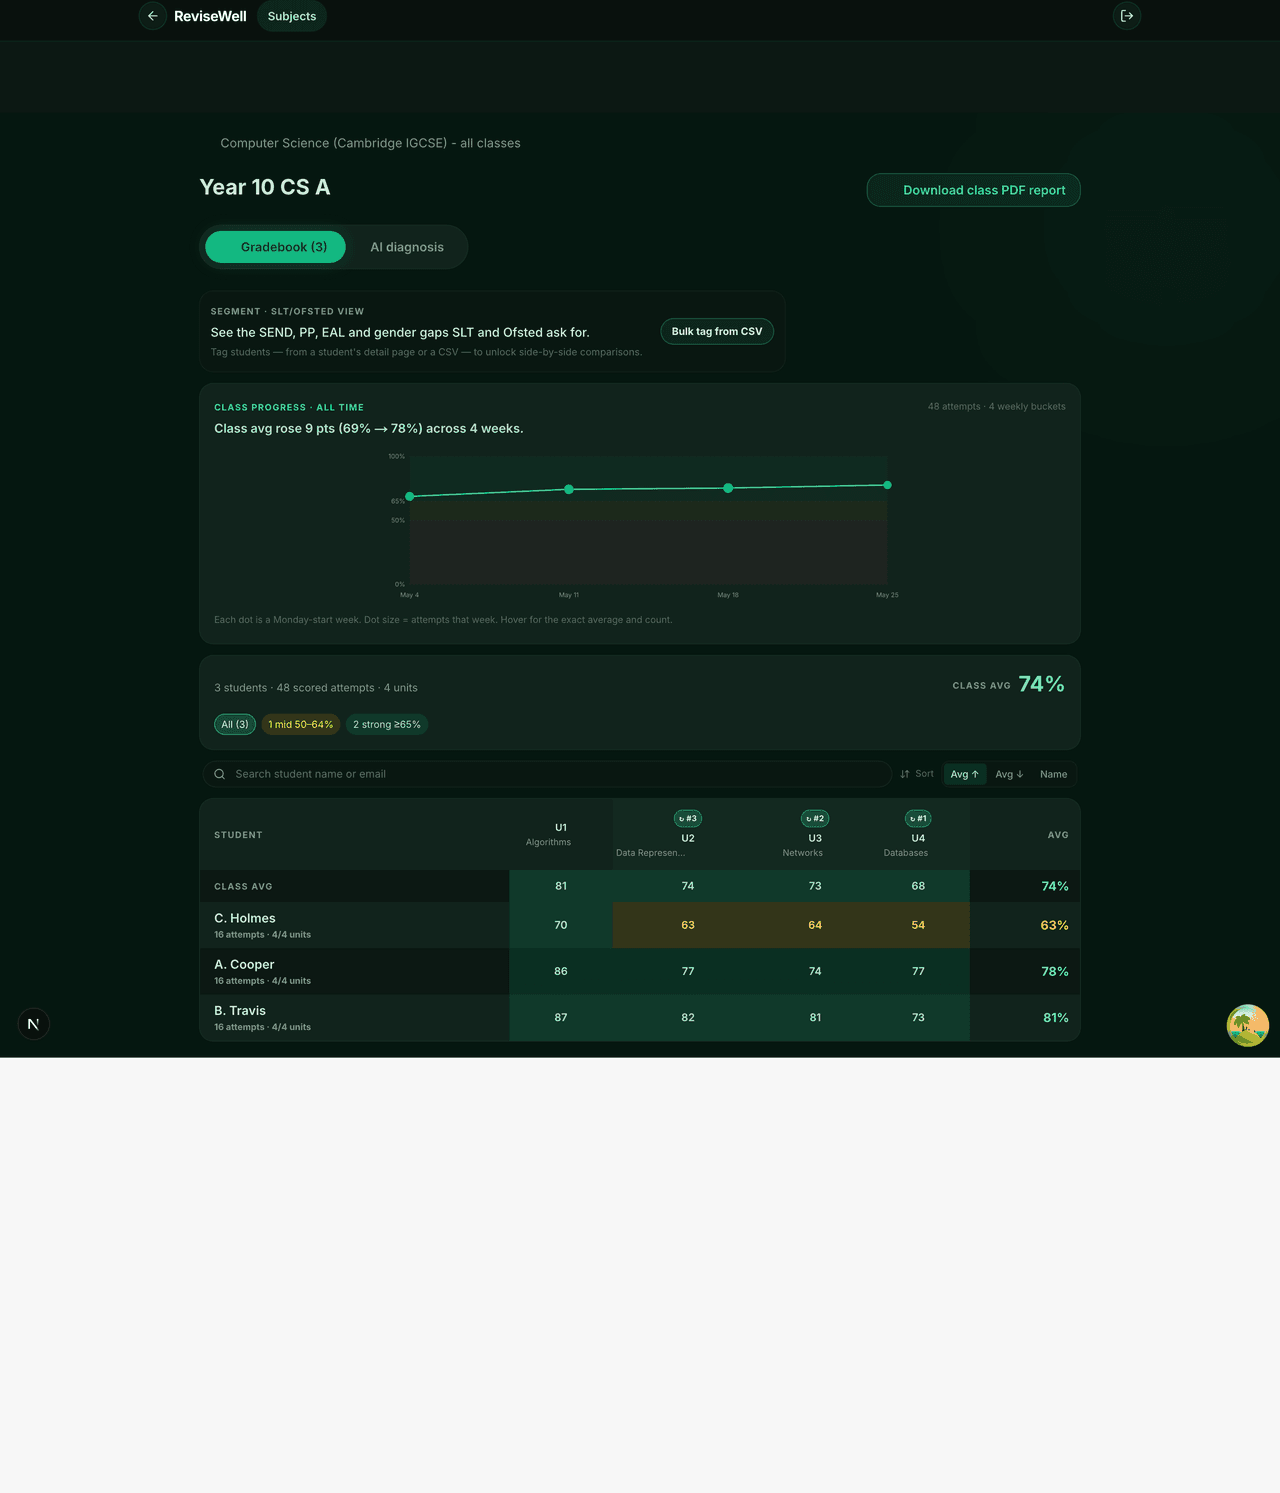Viewport: 1280px width, 1493px height.
Task: Click the sort arrows icon beside Sort
Action: tap(905, 774)
